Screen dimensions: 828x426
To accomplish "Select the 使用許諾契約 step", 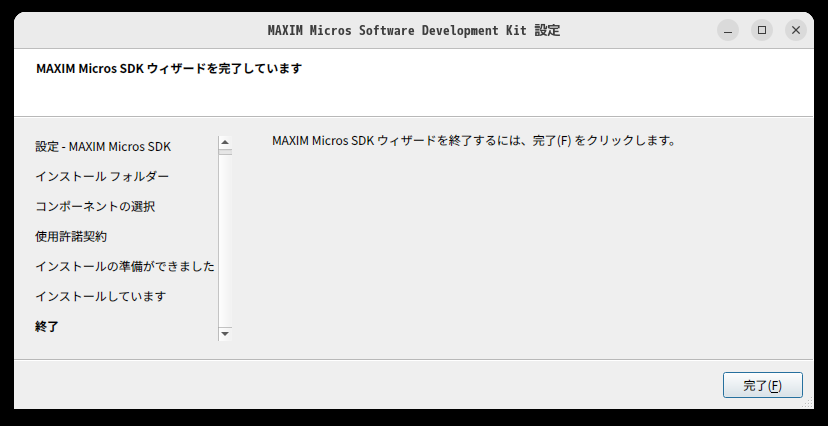I will pos(71,236).
